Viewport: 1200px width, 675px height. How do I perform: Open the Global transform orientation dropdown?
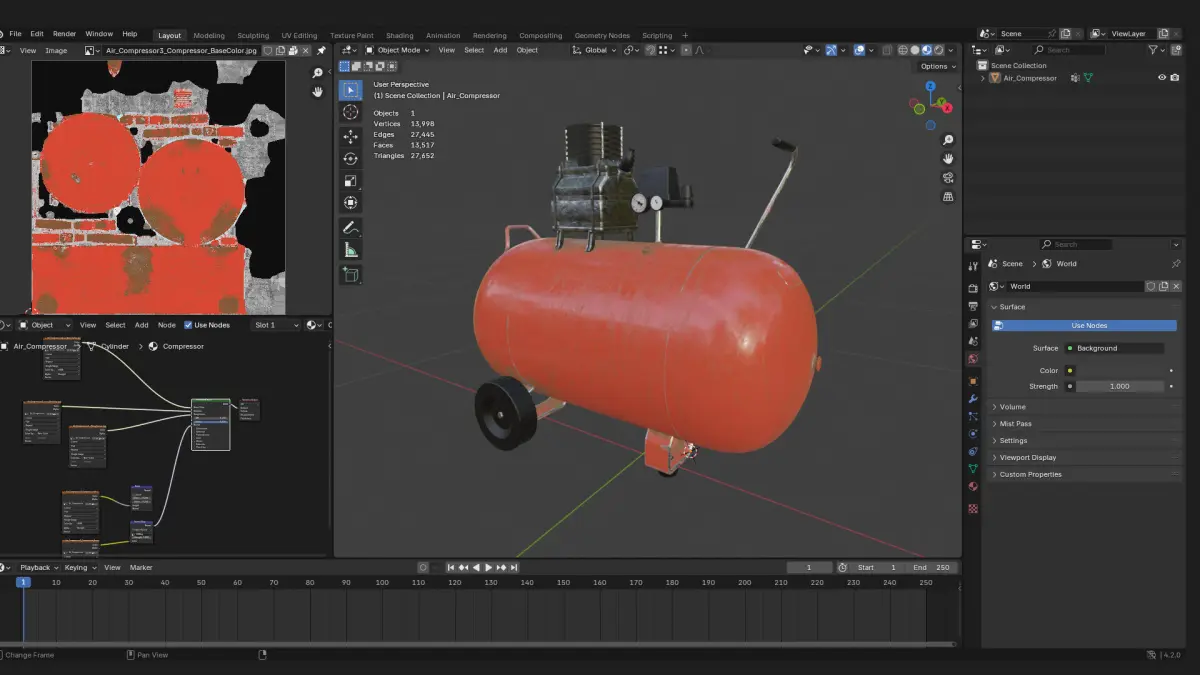(x=595, y=50)
